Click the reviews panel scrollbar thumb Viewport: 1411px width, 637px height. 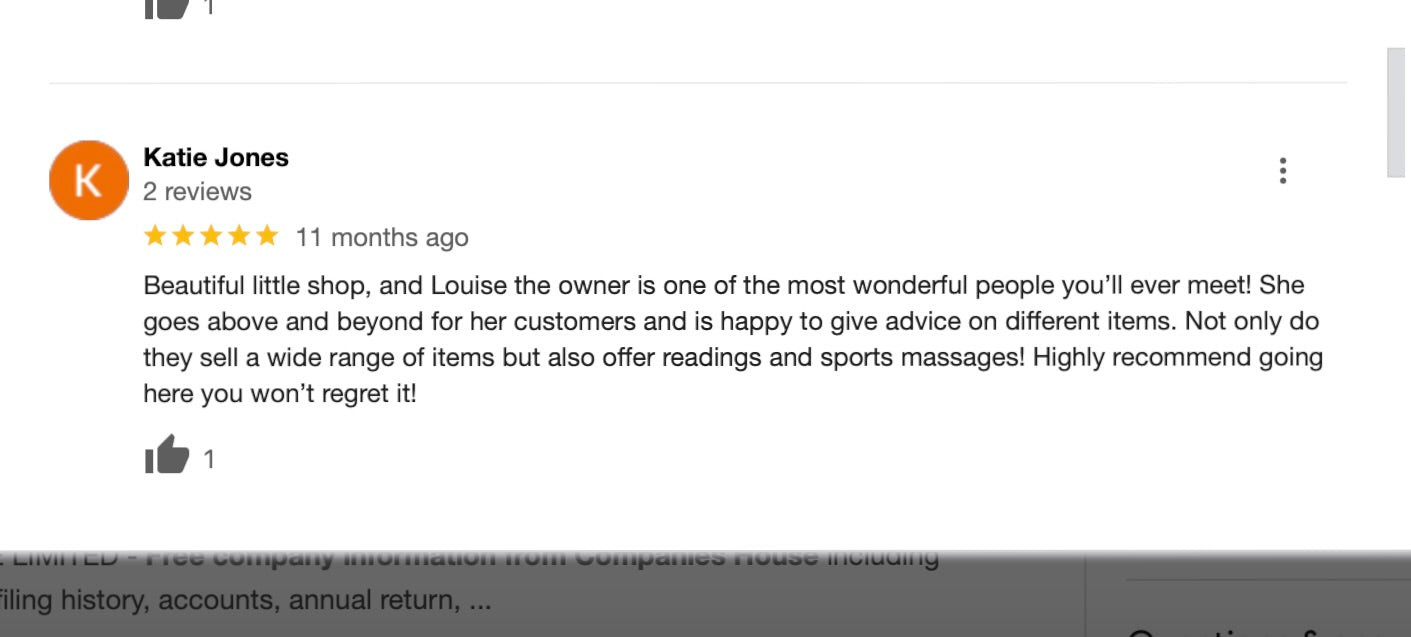(x=1397, y=112)
